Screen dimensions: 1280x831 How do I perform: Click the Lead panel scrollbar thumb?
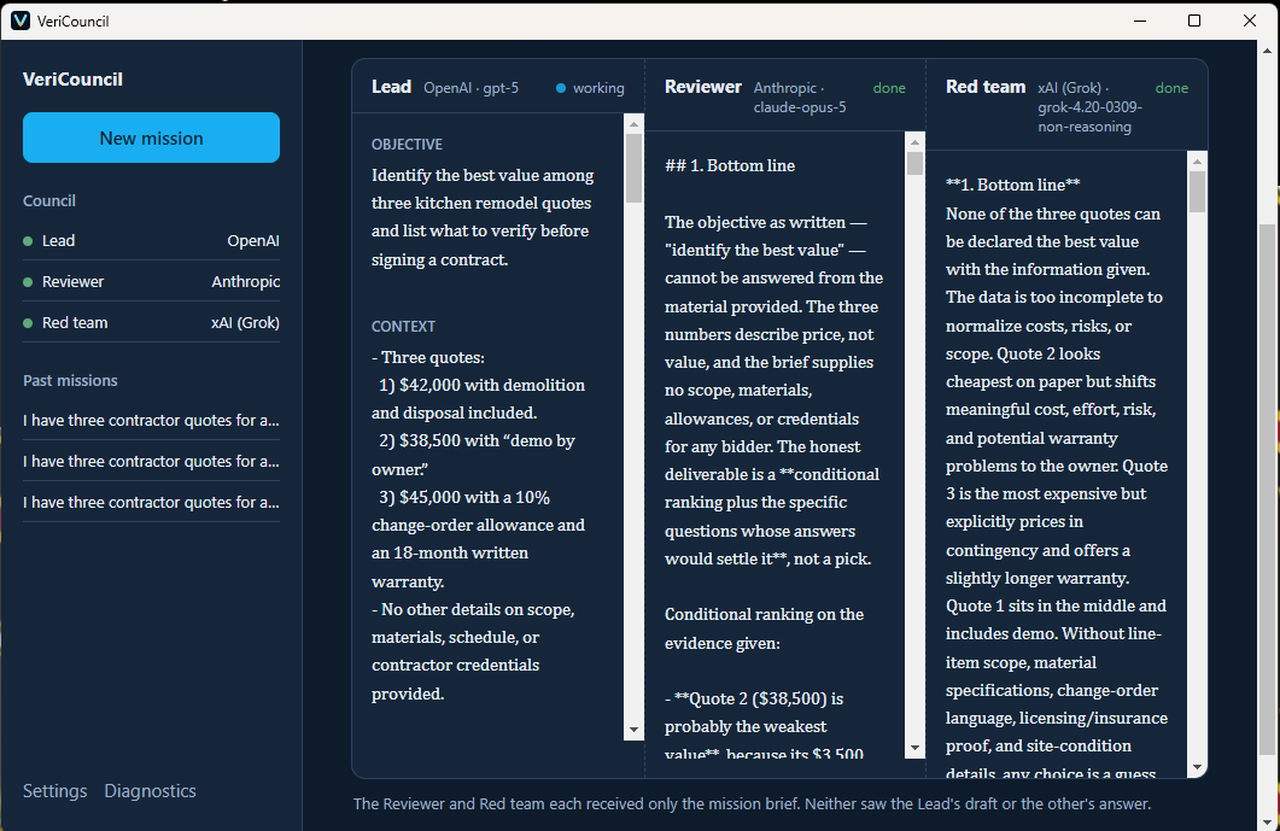pyautogui.click(x=634, y=168)
